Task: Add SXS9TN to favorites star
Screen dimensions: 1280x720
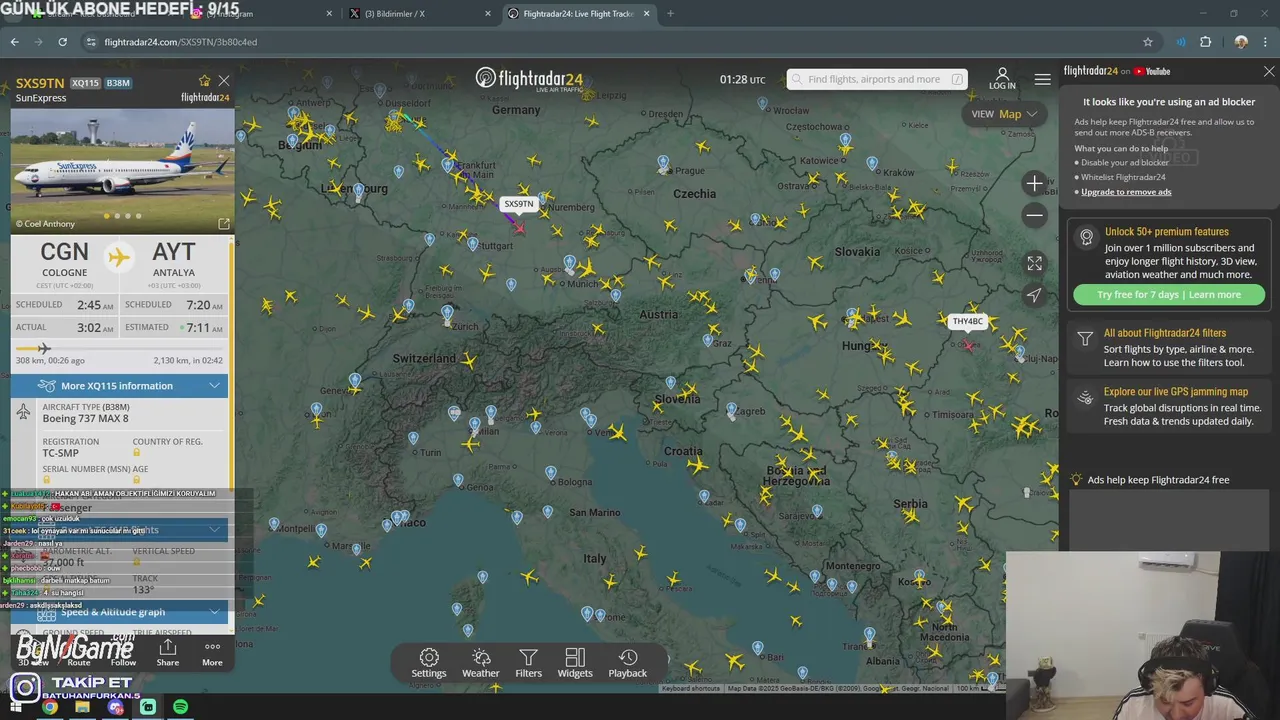Action: coord(205,81)
